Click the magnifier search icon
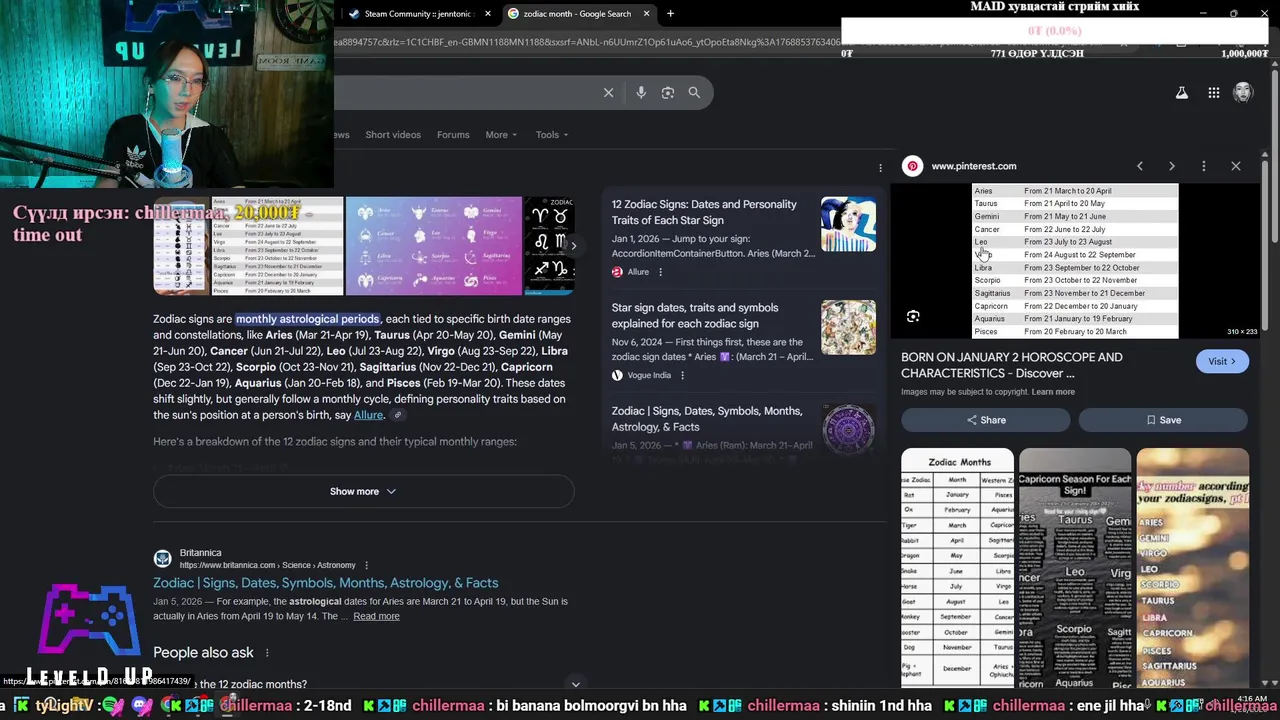The width and height of the screenshot is (1280, 720). click(x=694, y=92)
